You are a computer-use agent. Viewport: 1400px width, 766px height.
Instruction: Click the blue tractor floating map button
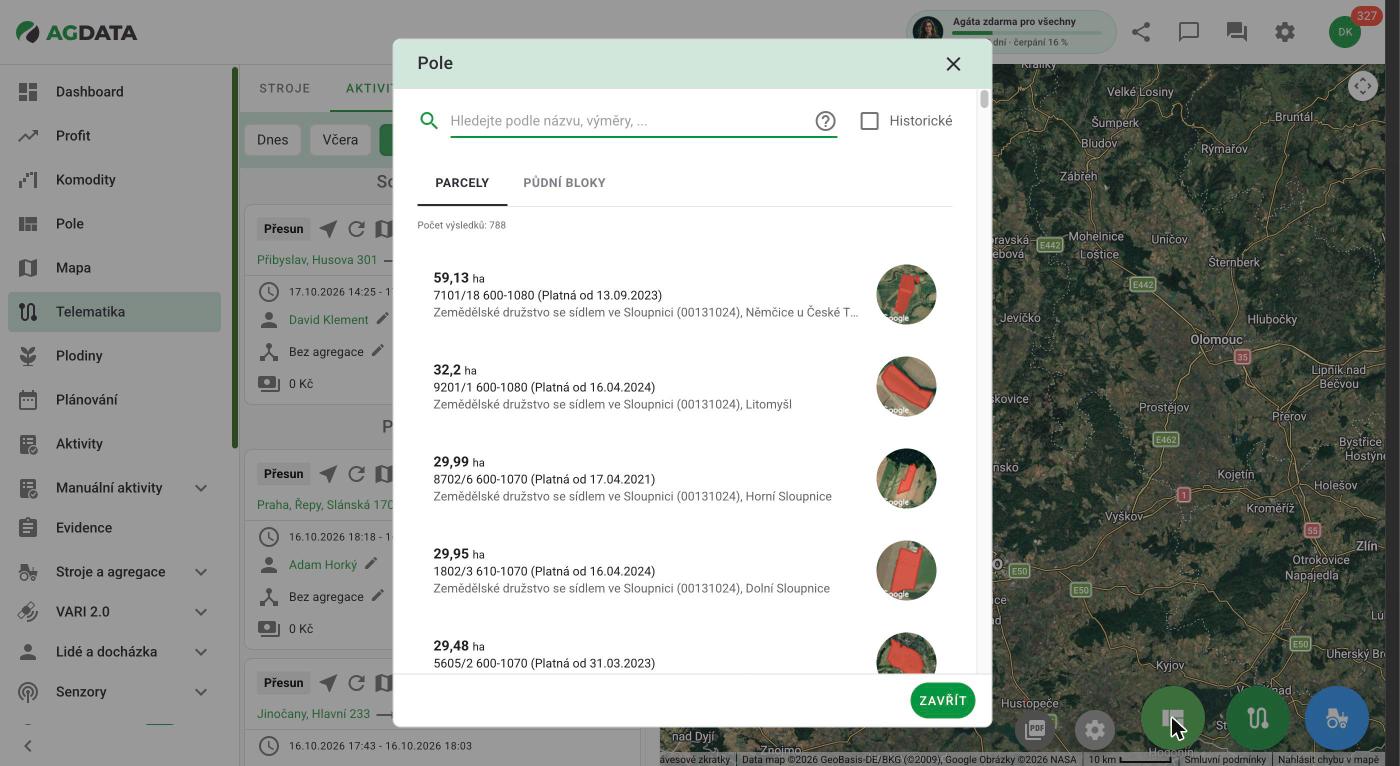coord(1337,718)
